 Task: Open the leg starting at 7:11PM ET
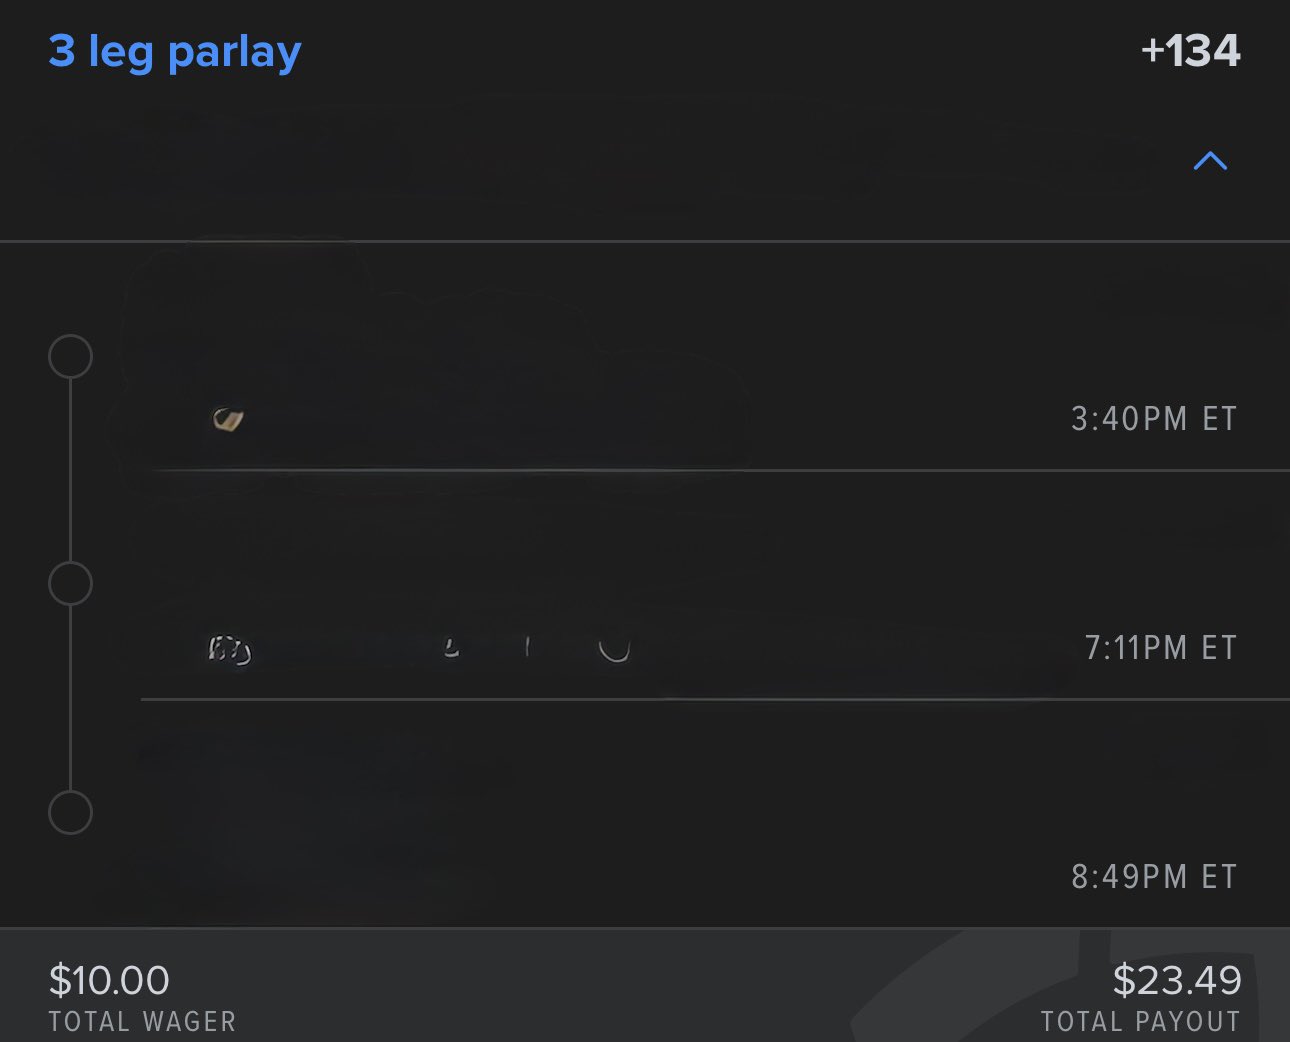click(1160, 648)
